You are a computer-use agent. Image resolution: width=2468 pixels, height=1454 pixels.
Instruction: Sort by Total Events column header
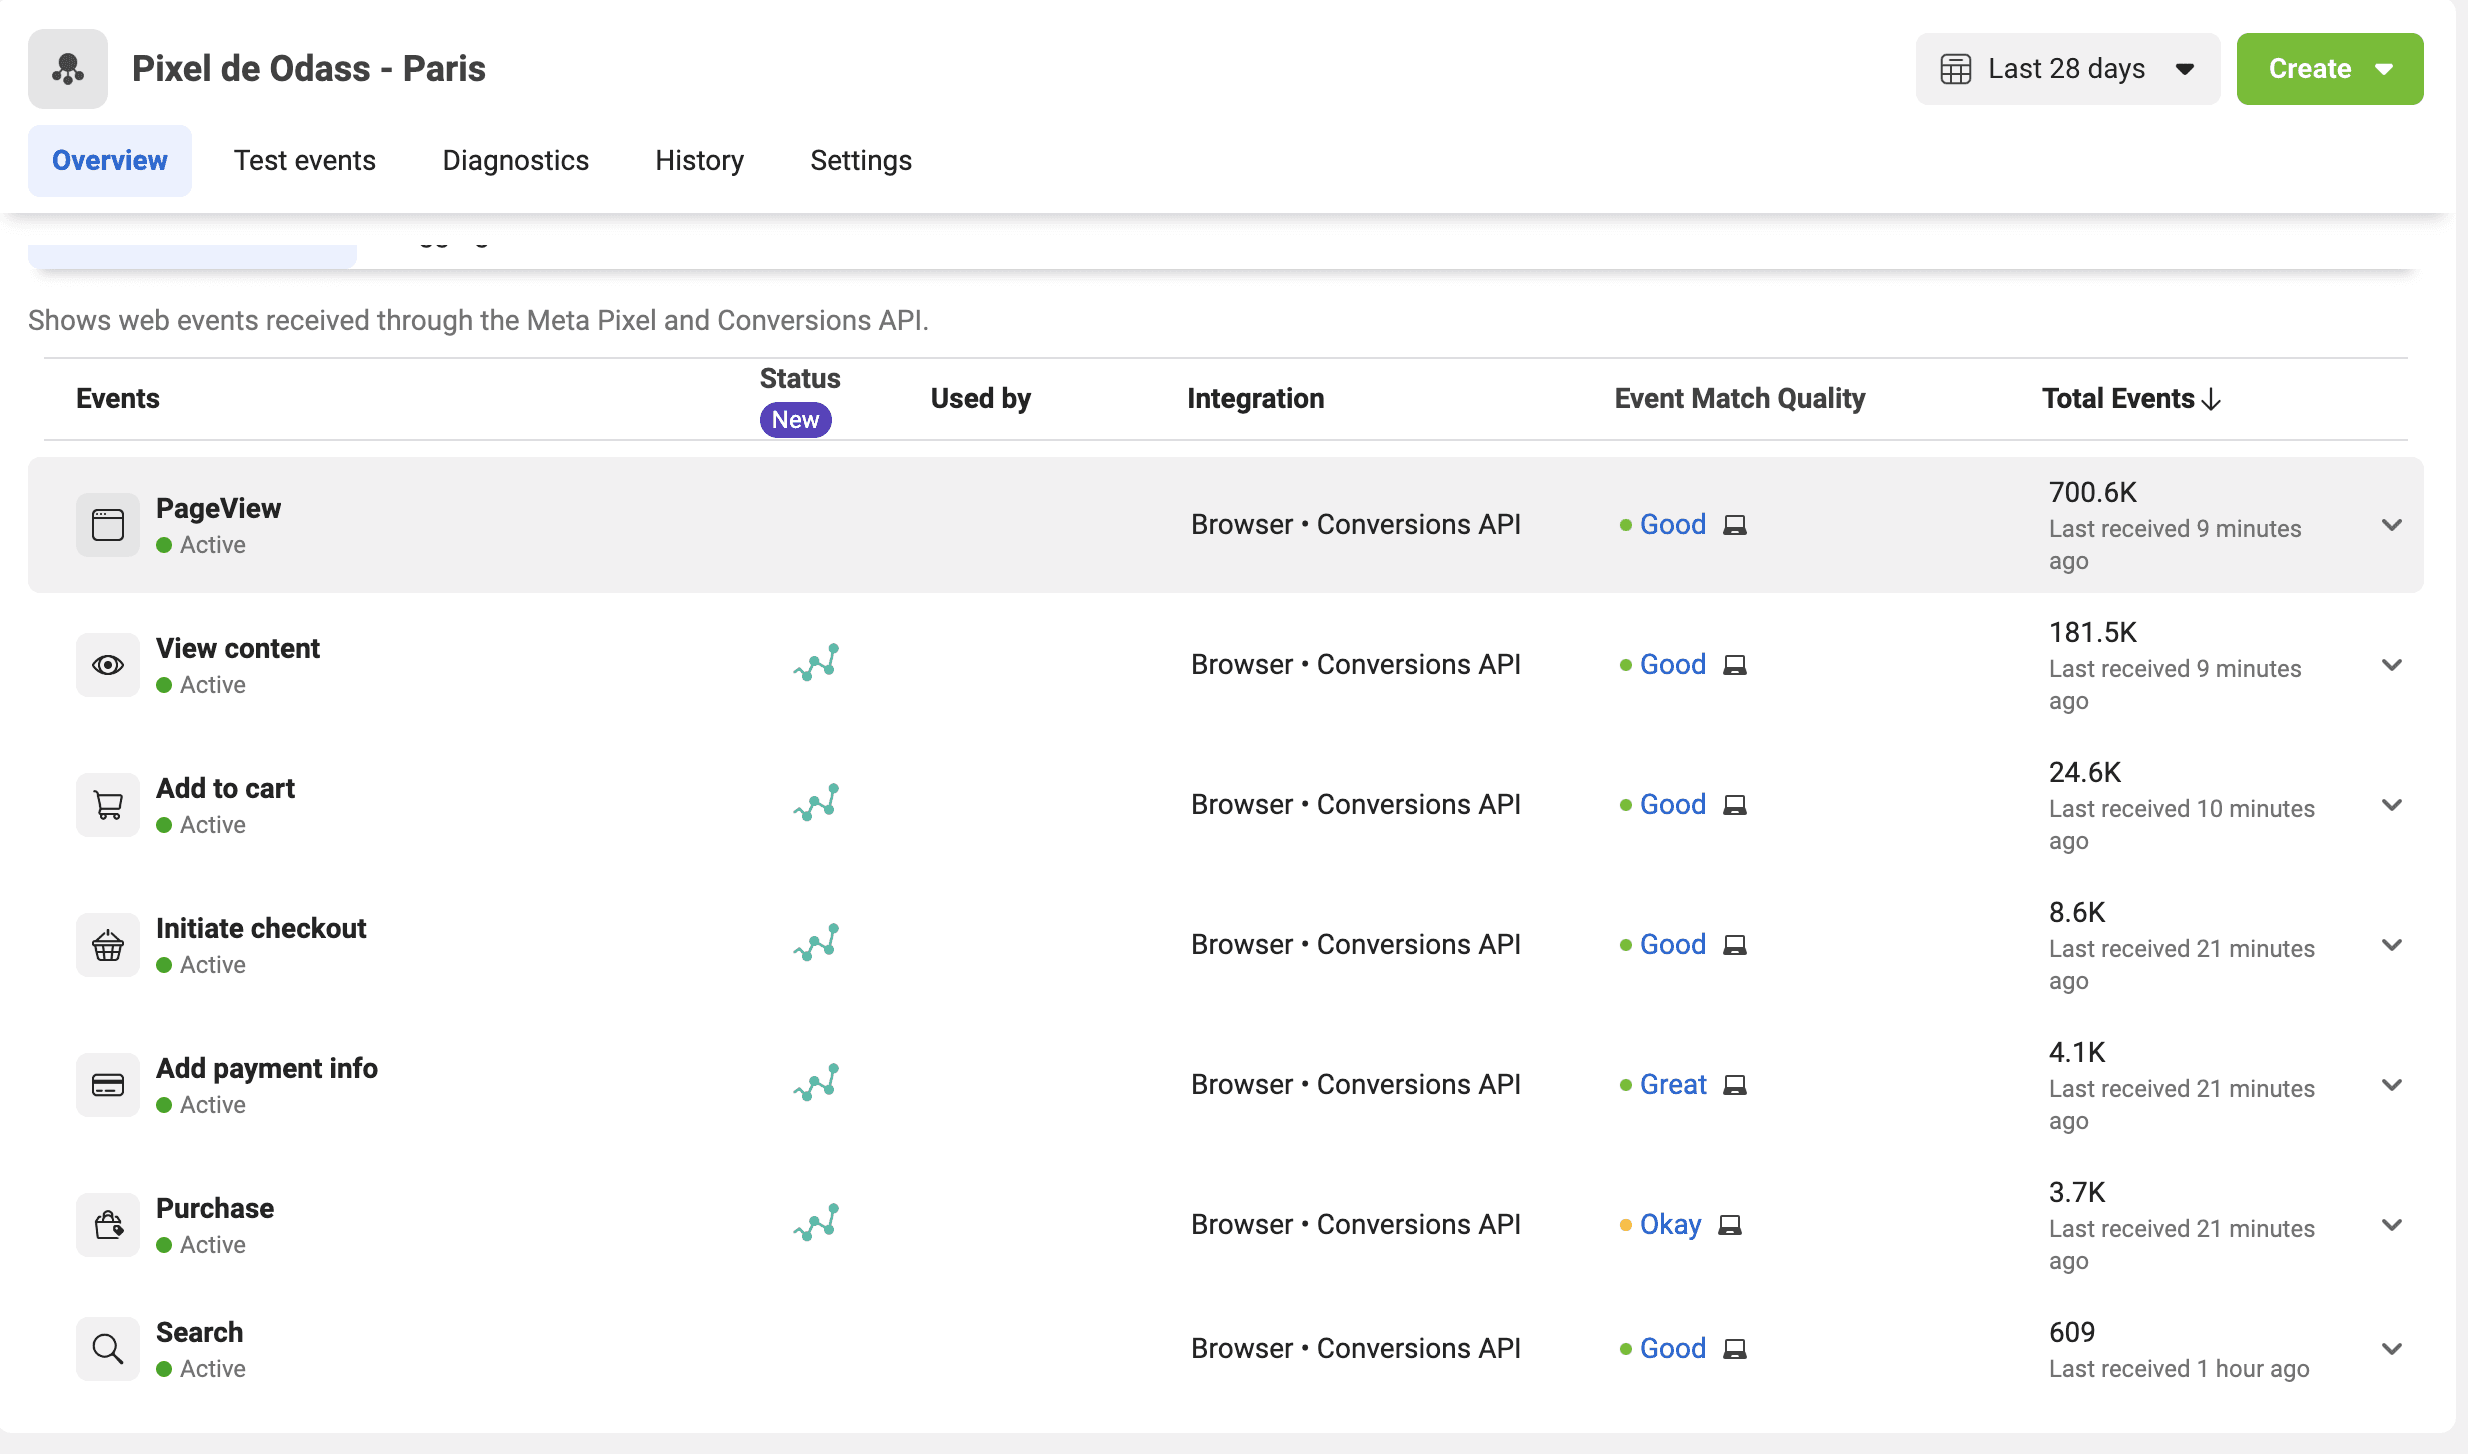[2131, 399]
